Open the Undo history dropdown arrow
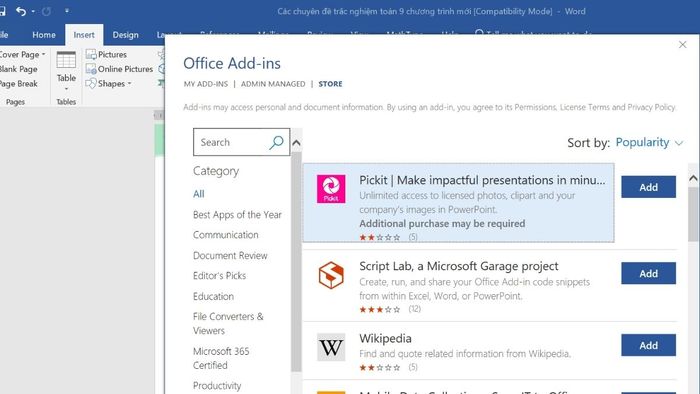 pyautogui.click(x=33, y=11)
